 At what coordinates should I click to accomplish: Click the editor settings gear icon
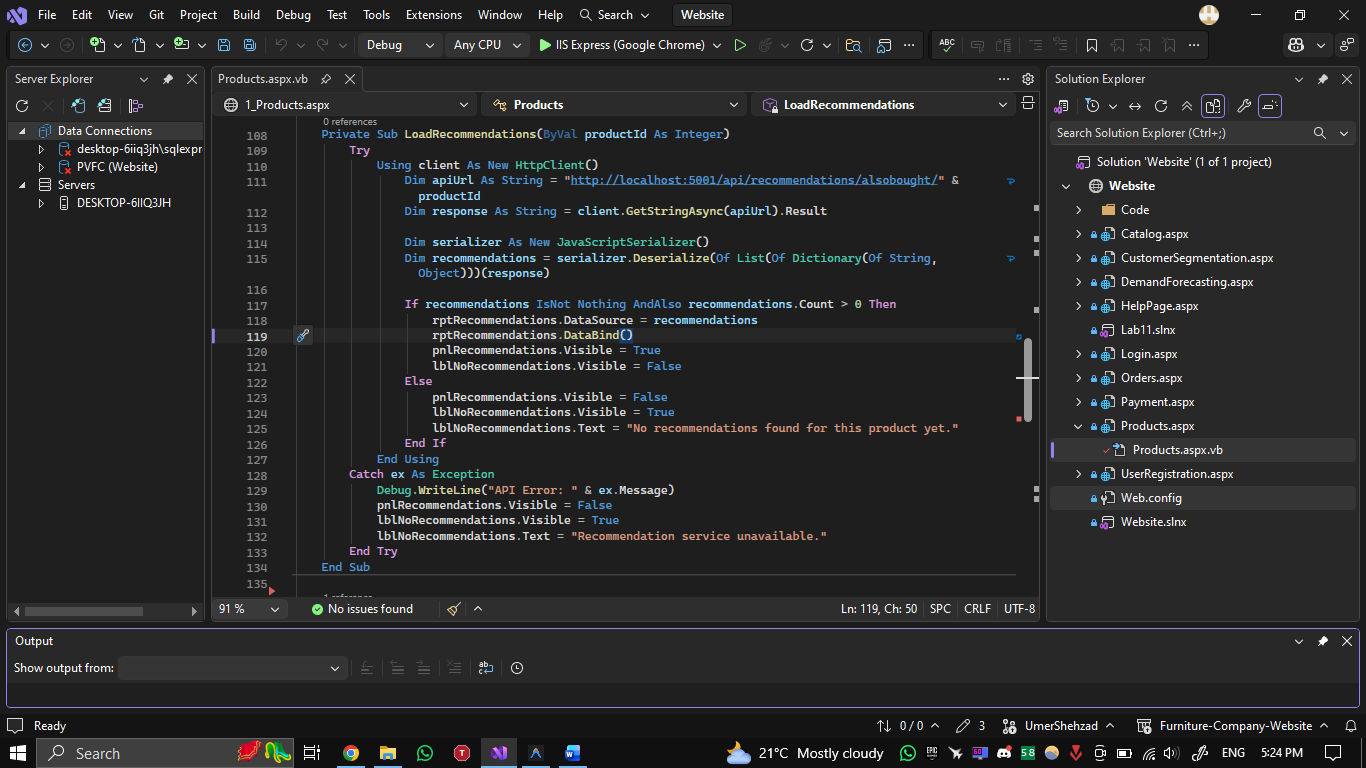pos(1028,79)
